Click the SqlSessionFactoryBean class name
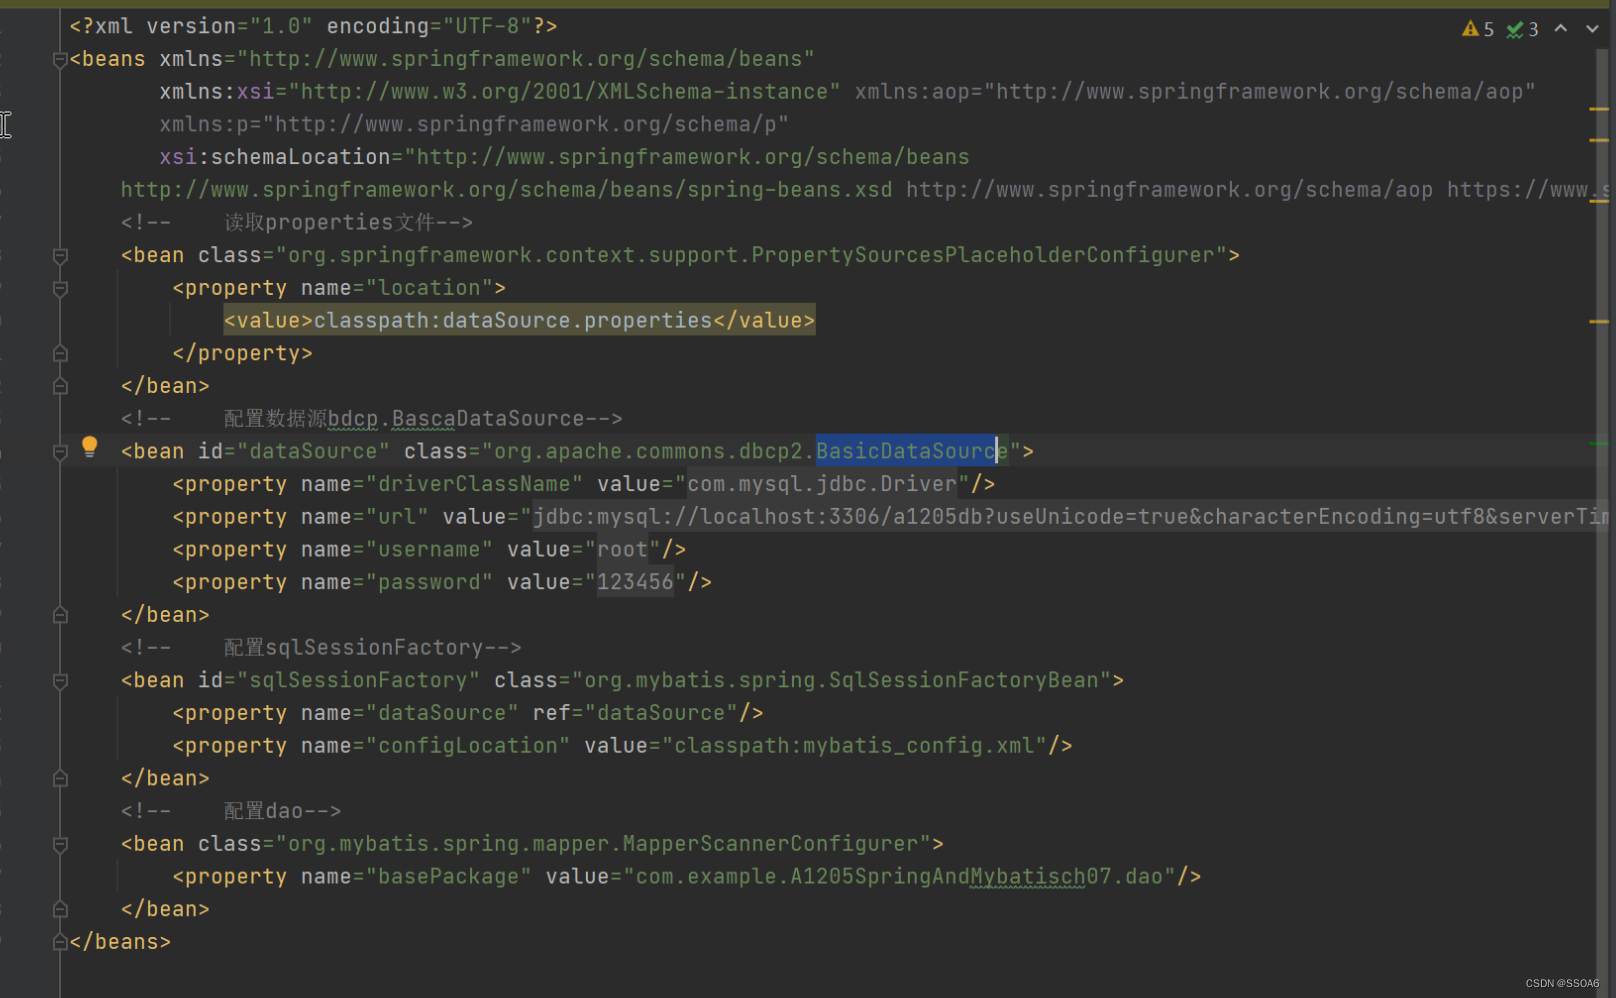This screenshot has width=1616, height=998. pyautogui.click(x=964, y=680)
